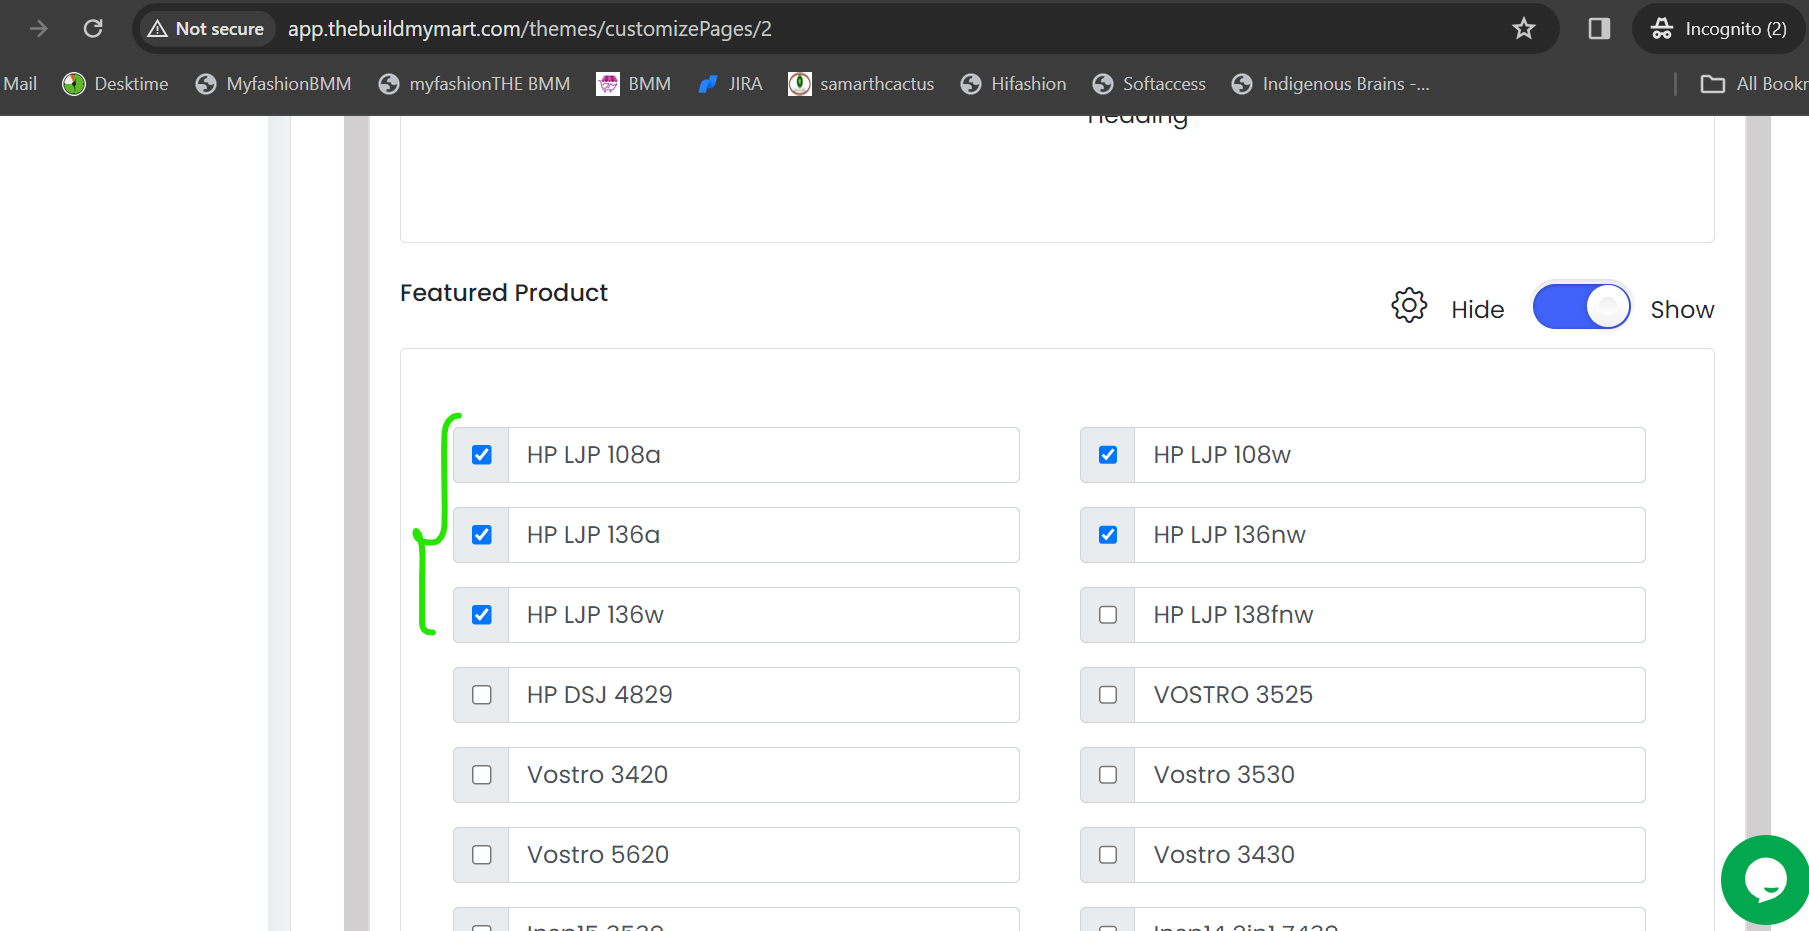The height and width of the screenshot is (931, 1809).
Task: Uncheck the HP LJP 136w checkbox
Action: (482, 615)
